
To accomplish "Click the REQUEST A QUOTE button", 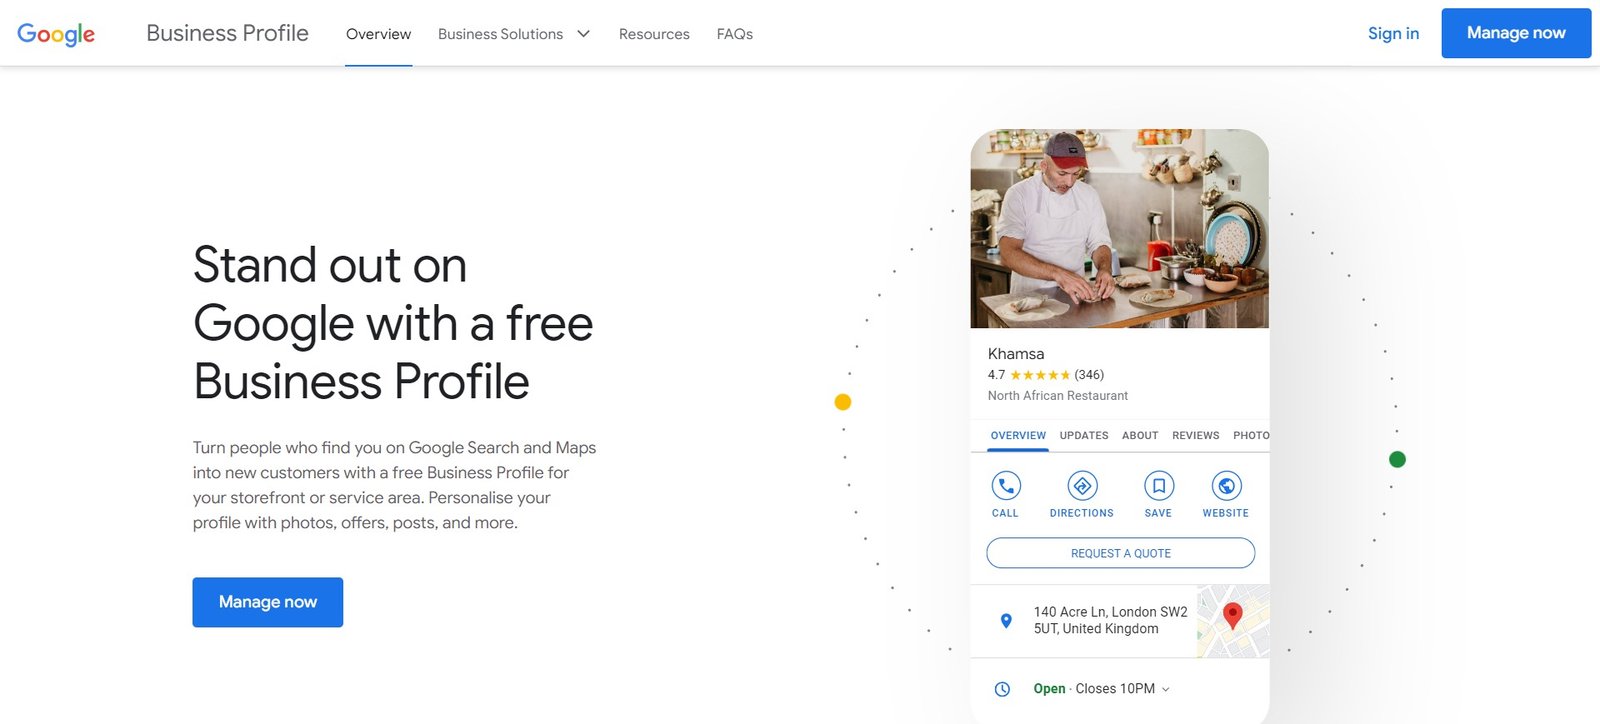I will point(1120,553).
